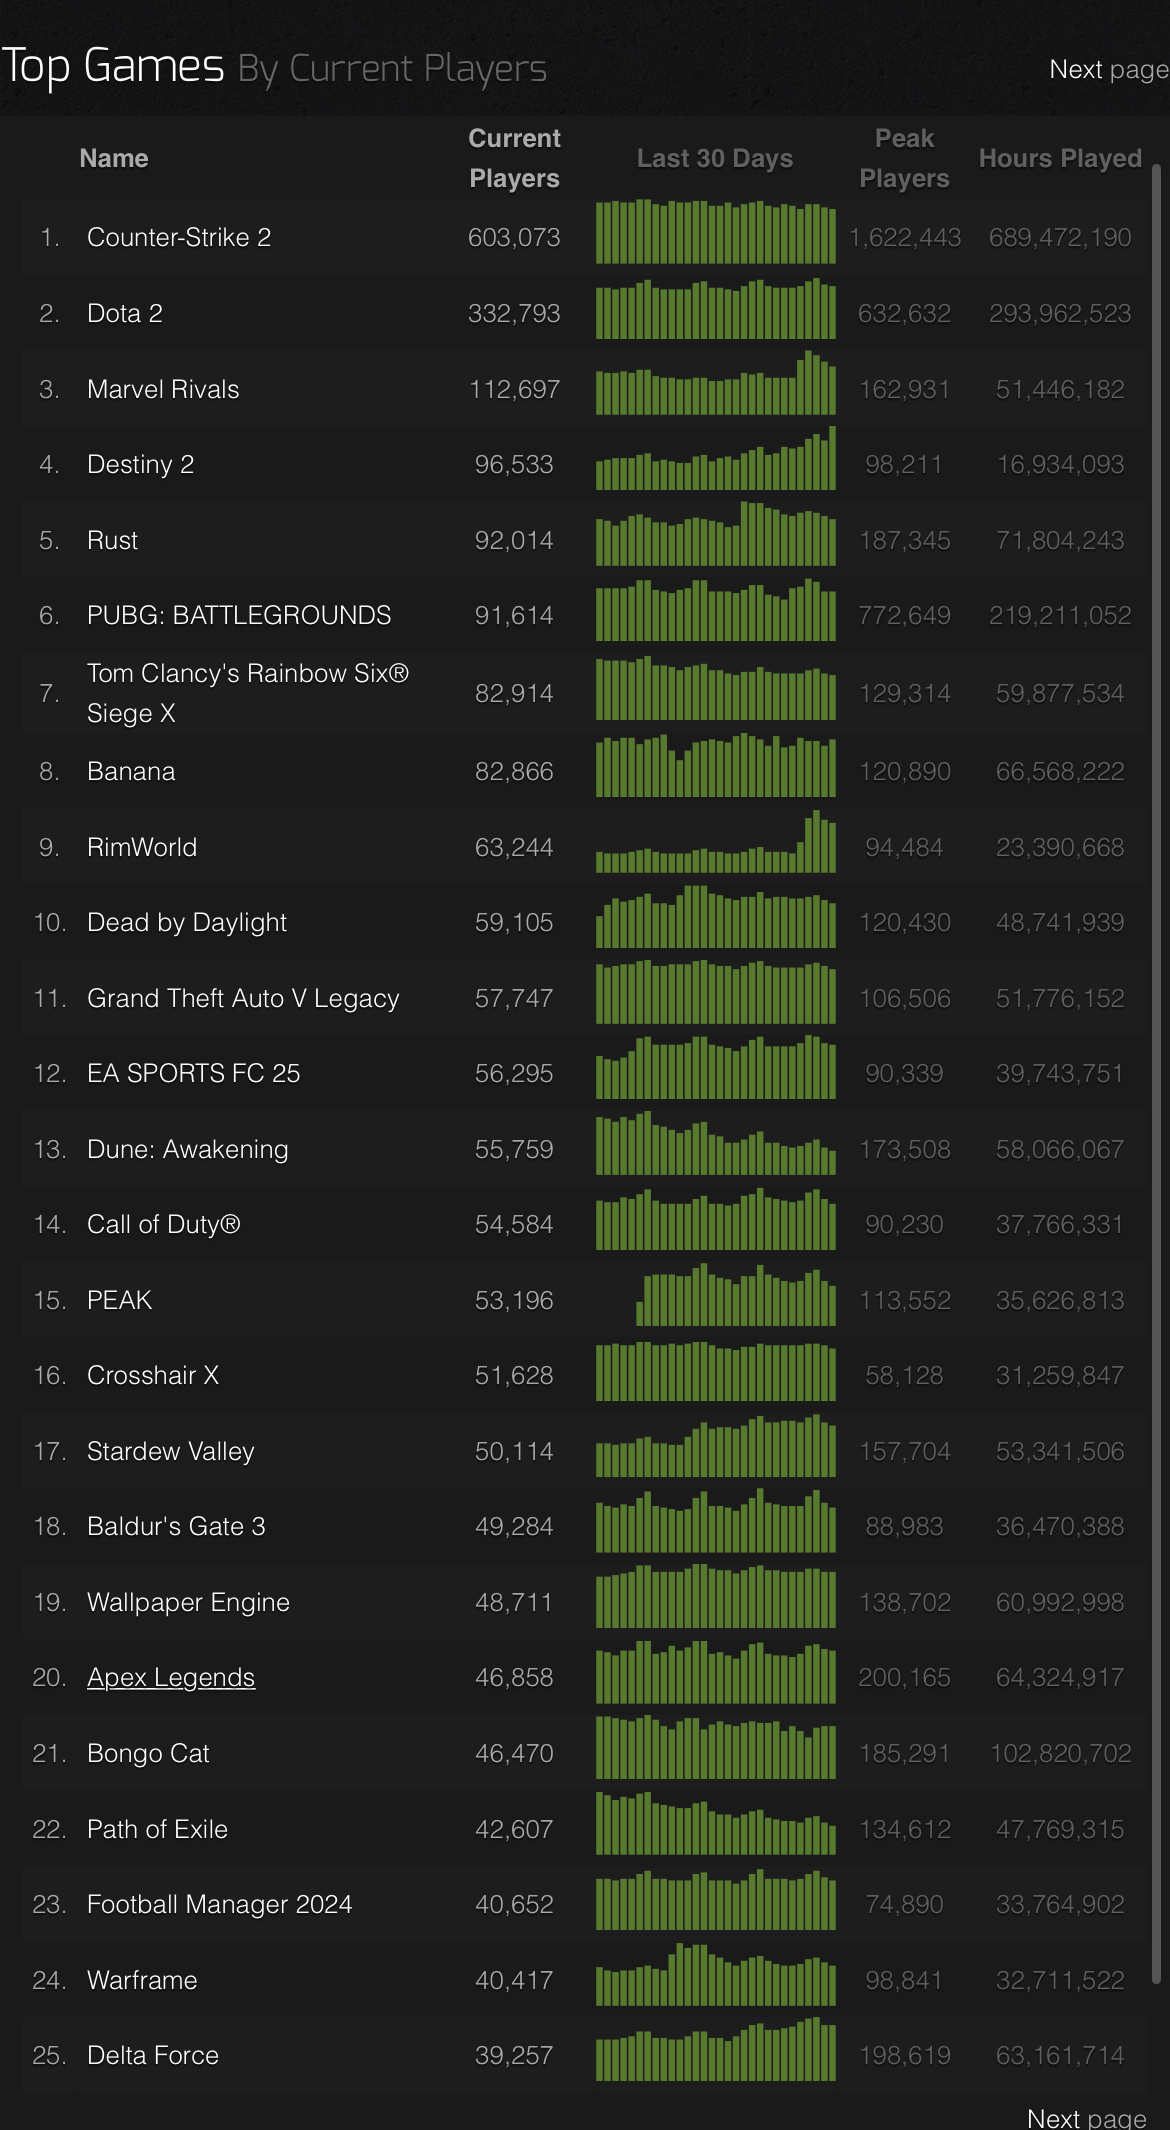Open the Dune: Awakening page
The width and height of the screenshot is (1170, 2130).
click(x=188, y=1149)
